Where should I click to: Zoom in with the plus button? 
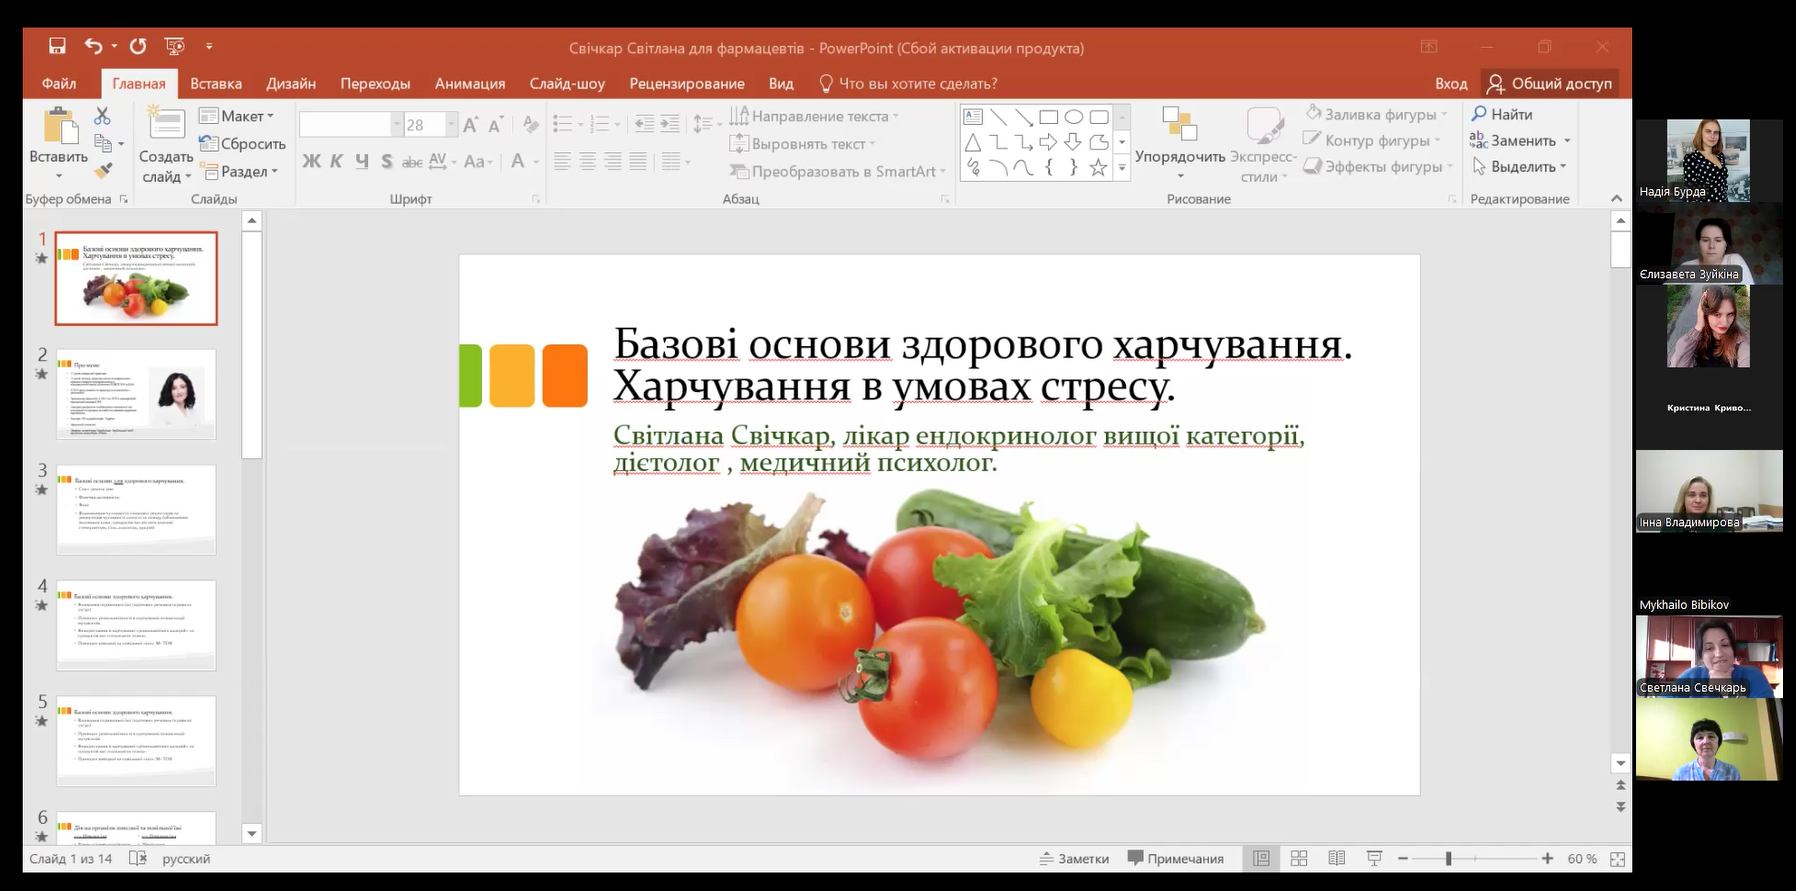pos(1548,859)
